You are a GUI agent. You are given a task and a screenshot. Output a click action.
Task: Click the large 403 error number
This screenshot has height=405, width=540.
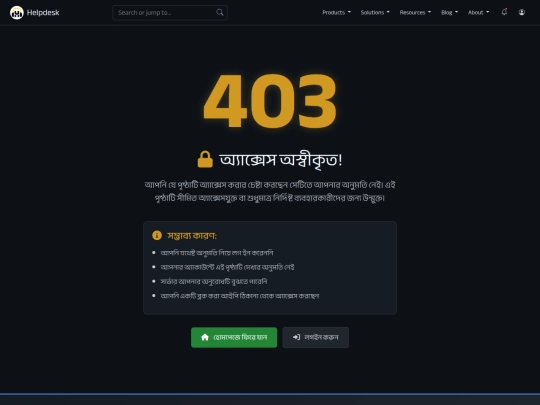270,101
